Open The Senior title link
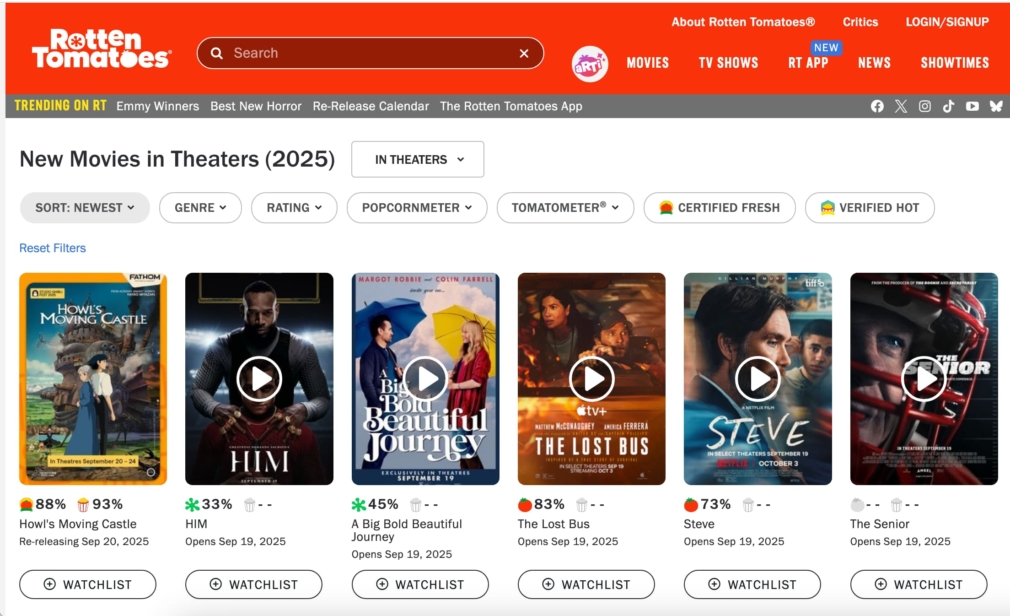The height and width of the screenshot is (616, 1010). pos(880,524)
